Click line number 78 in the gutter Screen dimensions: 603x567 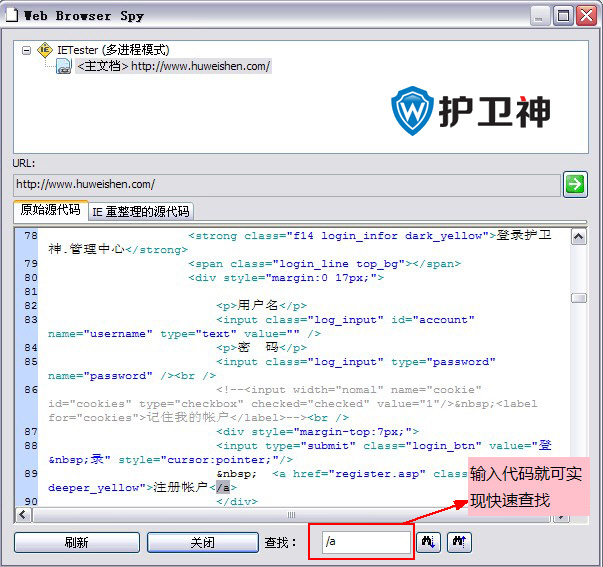click(x=31, y=235)
